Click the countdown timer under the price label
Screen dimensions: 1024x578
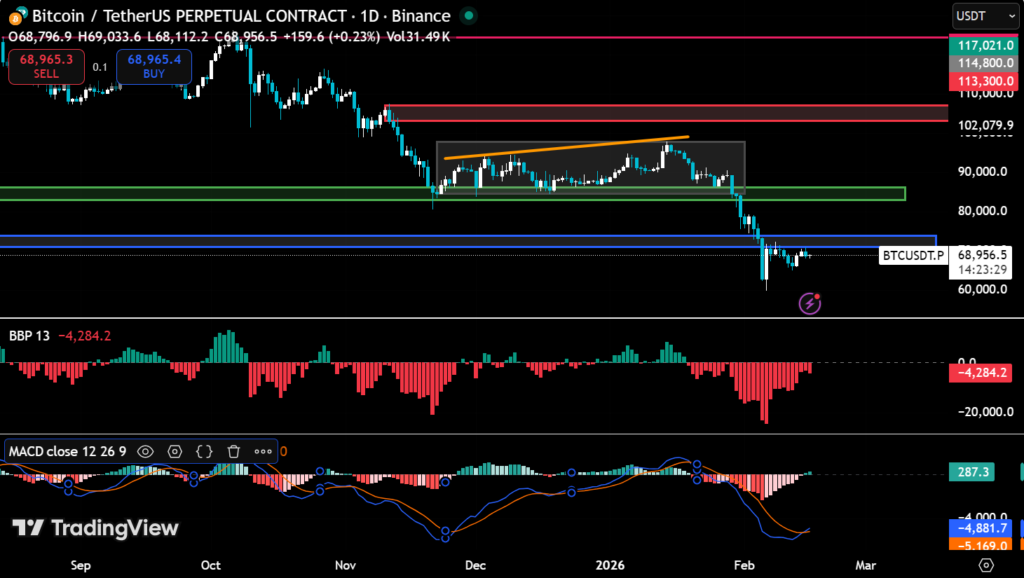click(x=985, y=267)
